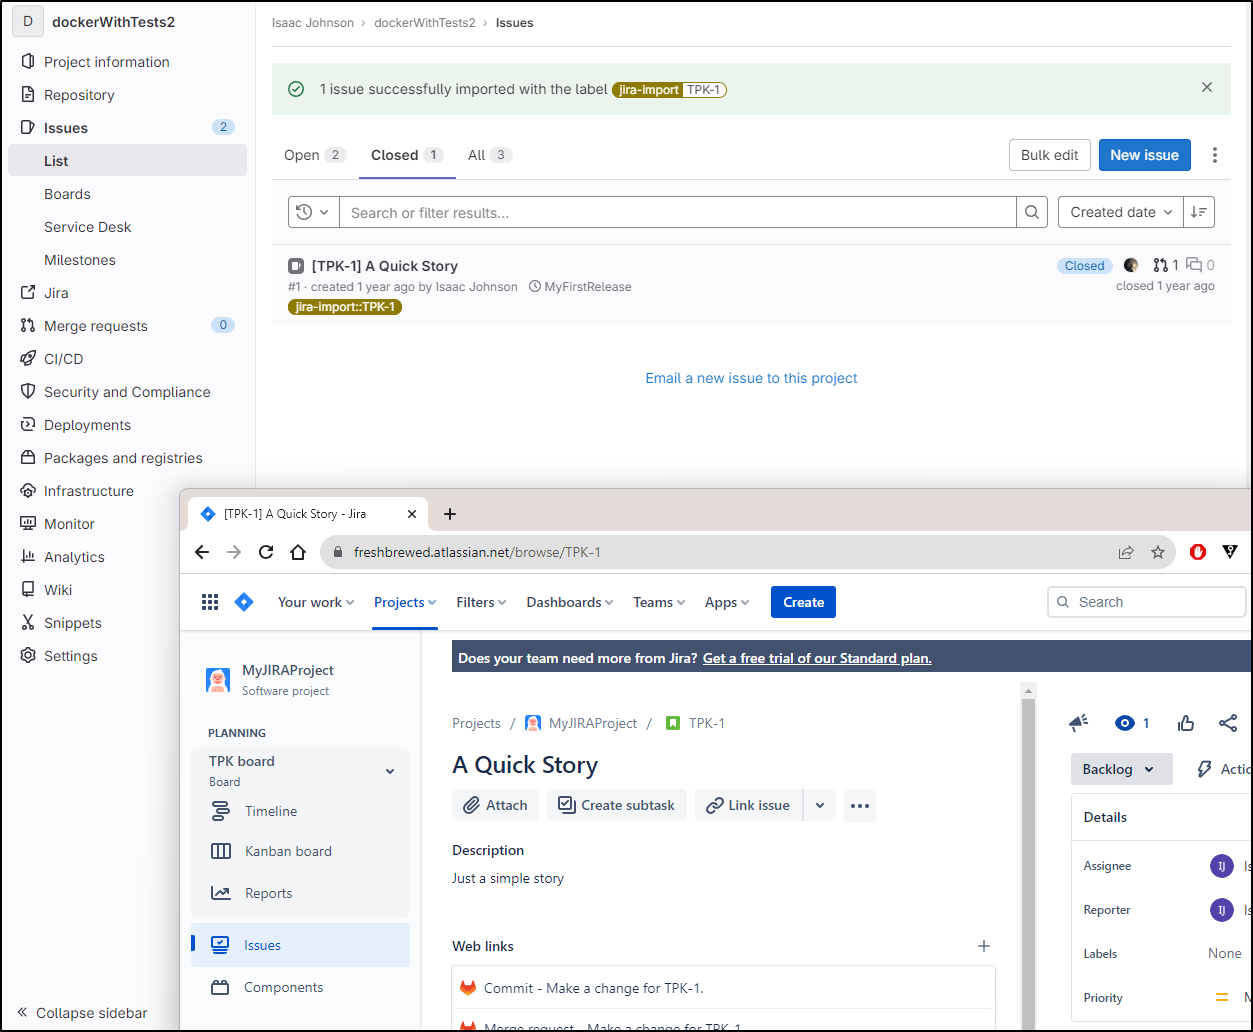Click the thumbs-up vote icon in Jira

[x=1186, y=723]
